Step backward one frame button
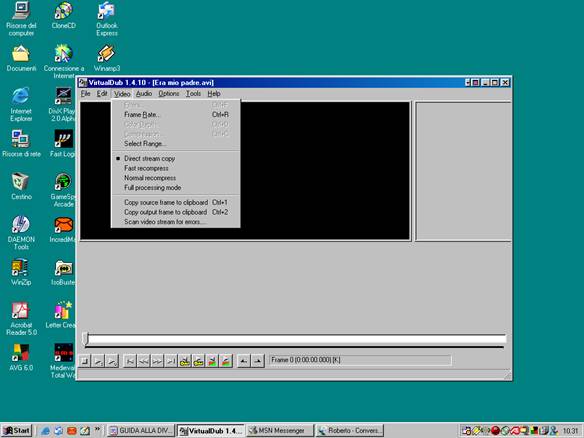The height and width of the screenshot is (438, 584). 143,361
